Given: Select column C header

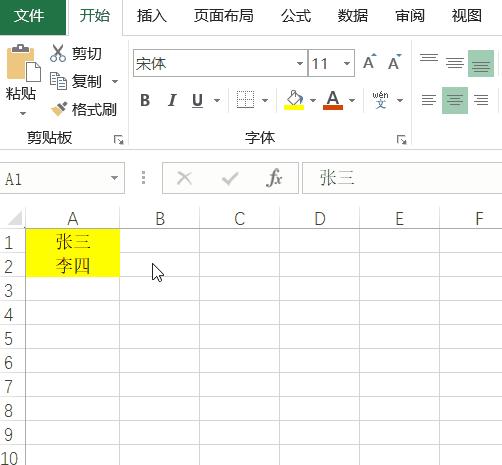Looking at the screenshot, I should point(240,218).
